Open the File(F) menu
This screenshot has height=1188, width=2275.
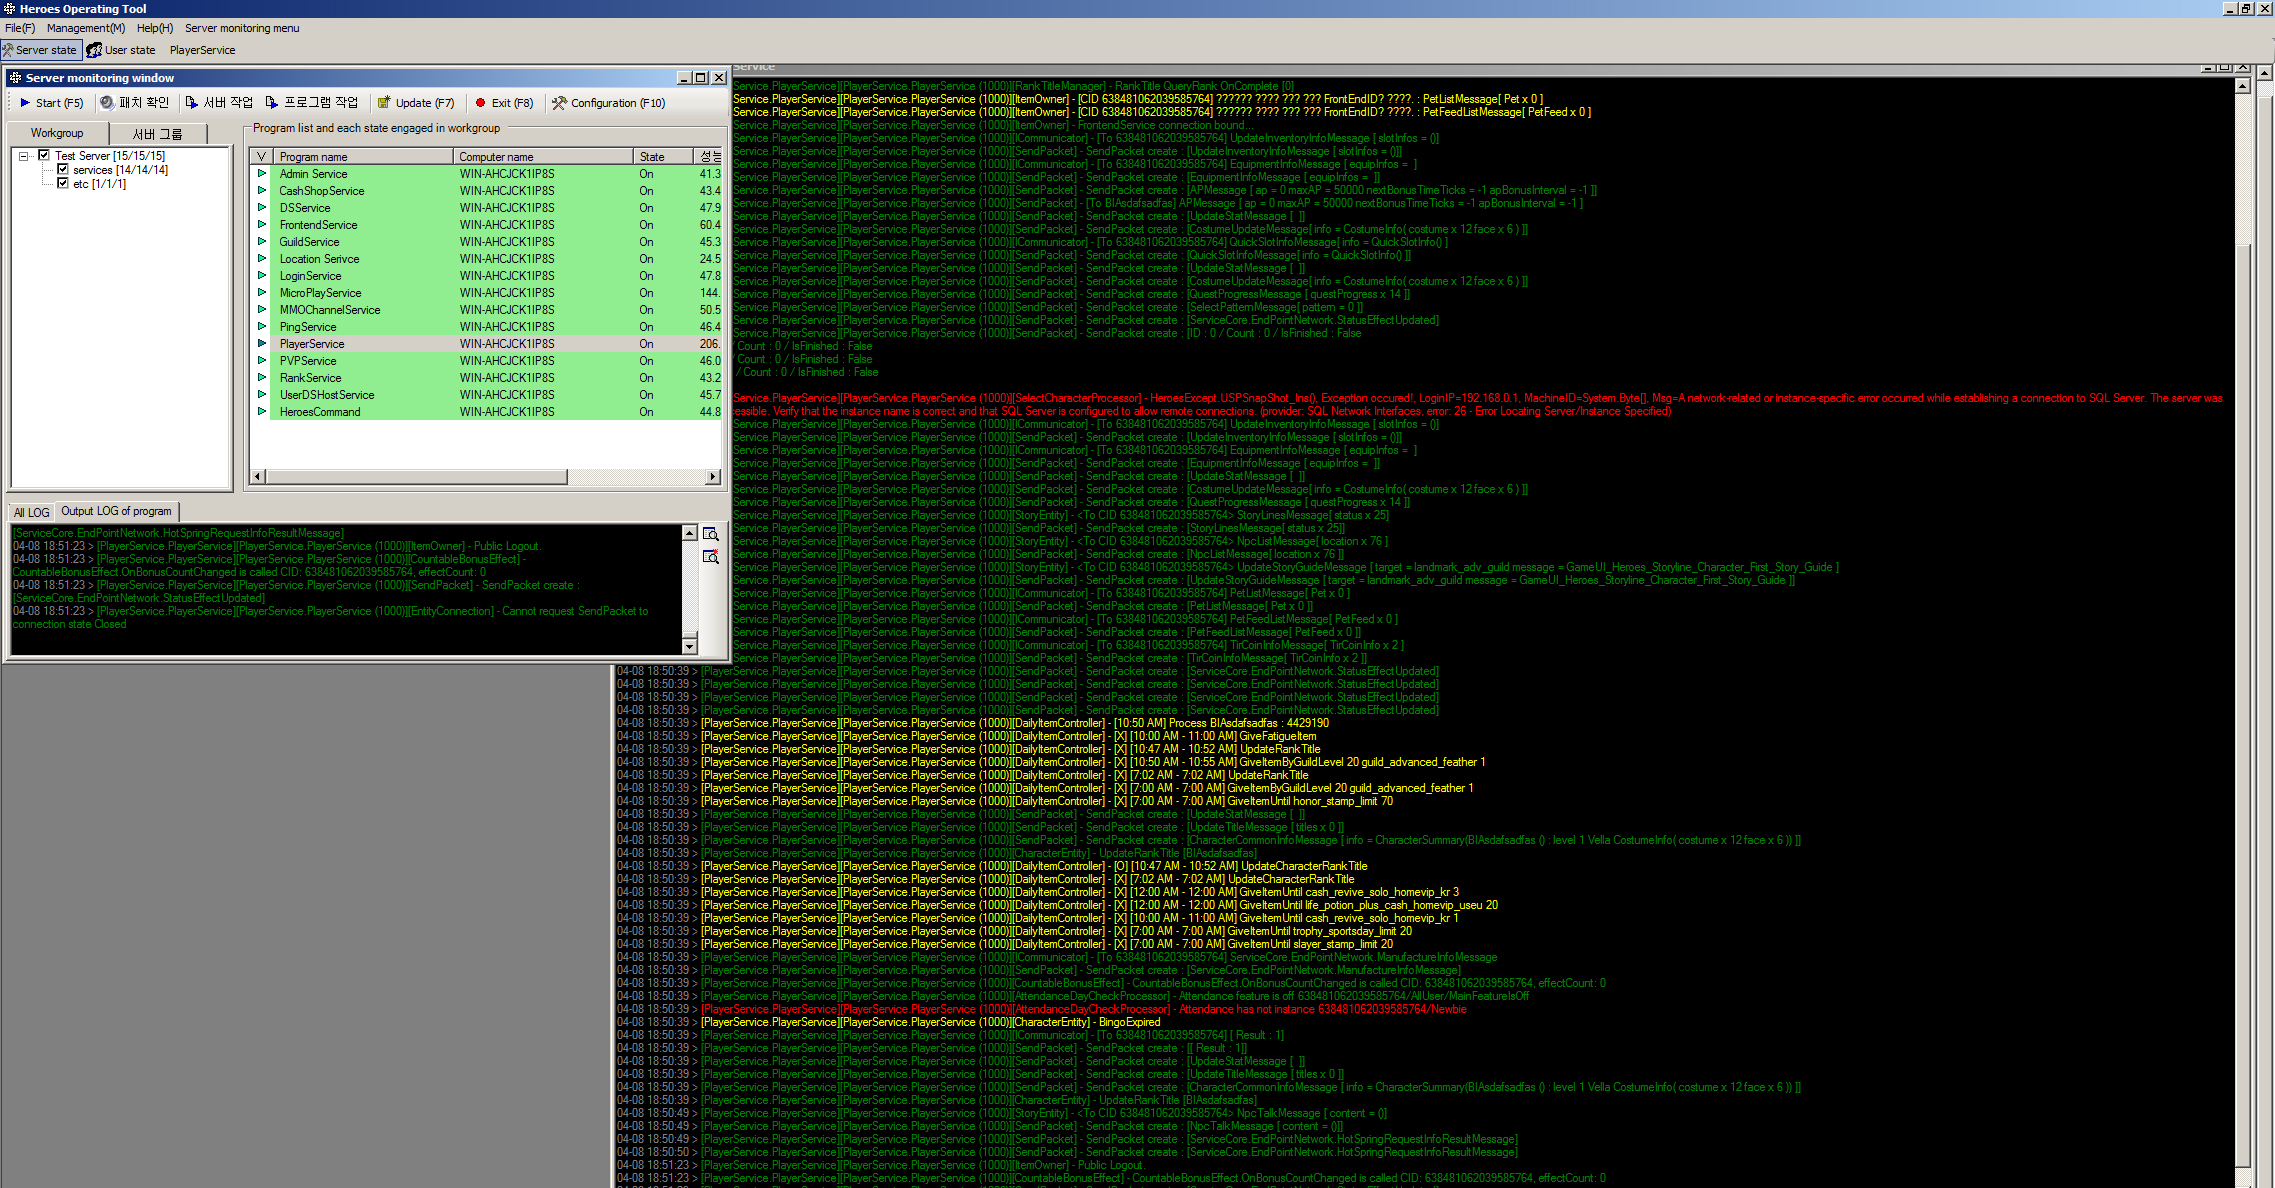pyautogui.click(x=20, y=28)
